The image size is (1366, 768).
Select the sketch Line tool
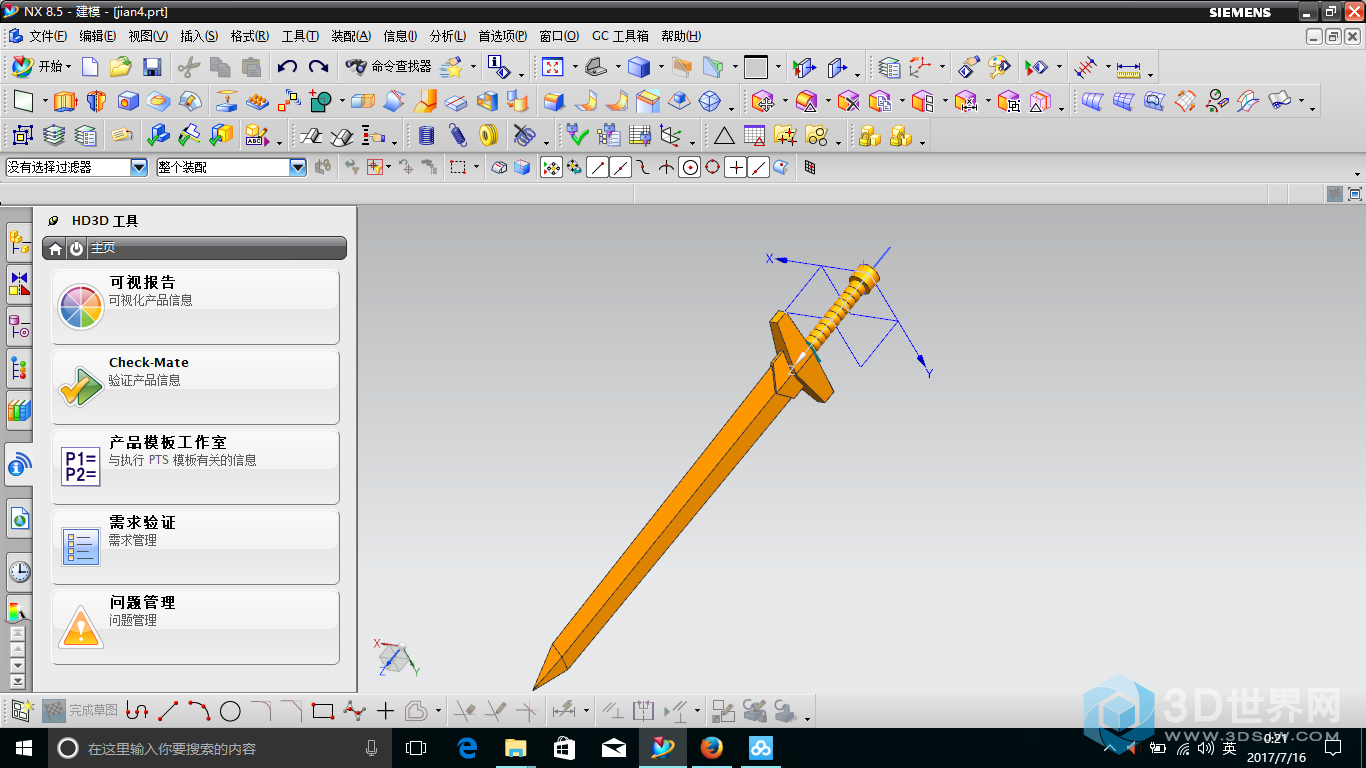tap(169, 711)
